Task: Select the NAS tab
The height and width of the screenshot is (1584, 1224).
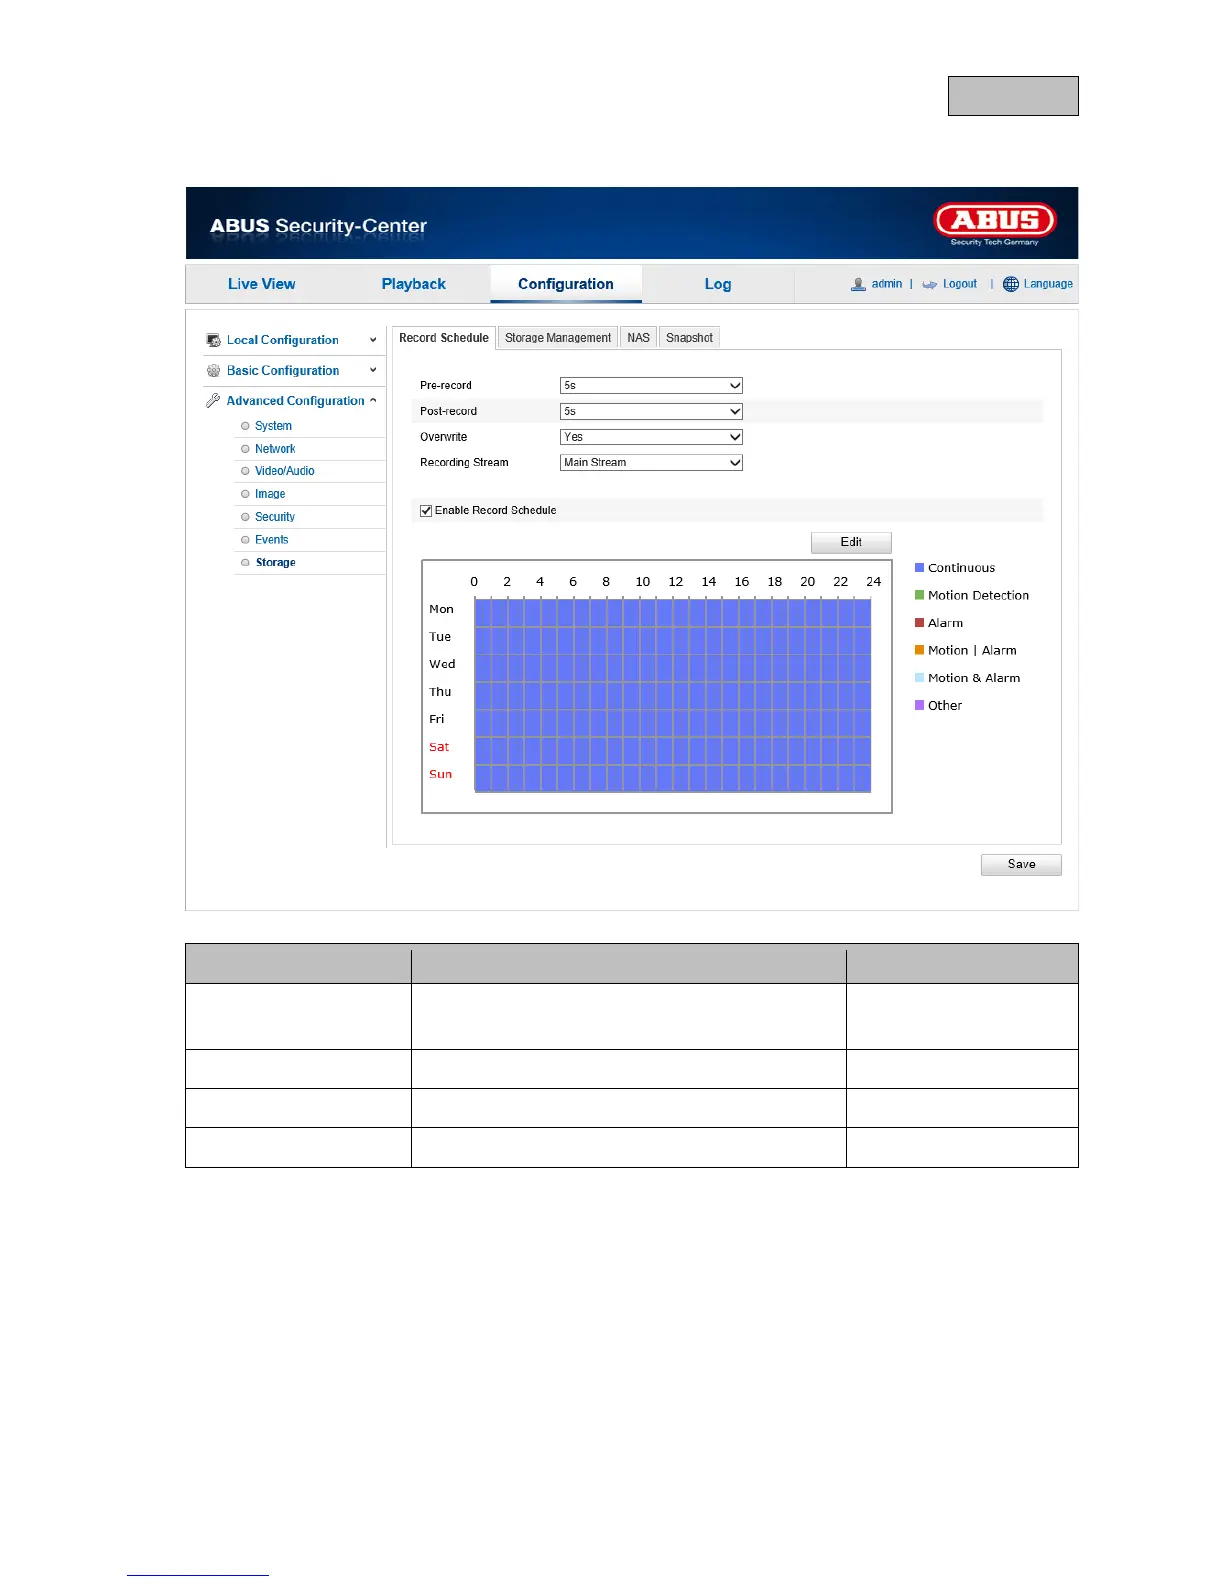Action: pyautogui.click(x=639, y=338)
